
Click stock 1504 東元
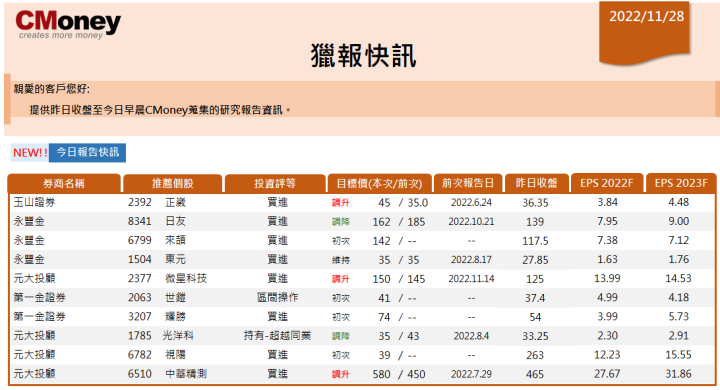click(x=157, y=260)
